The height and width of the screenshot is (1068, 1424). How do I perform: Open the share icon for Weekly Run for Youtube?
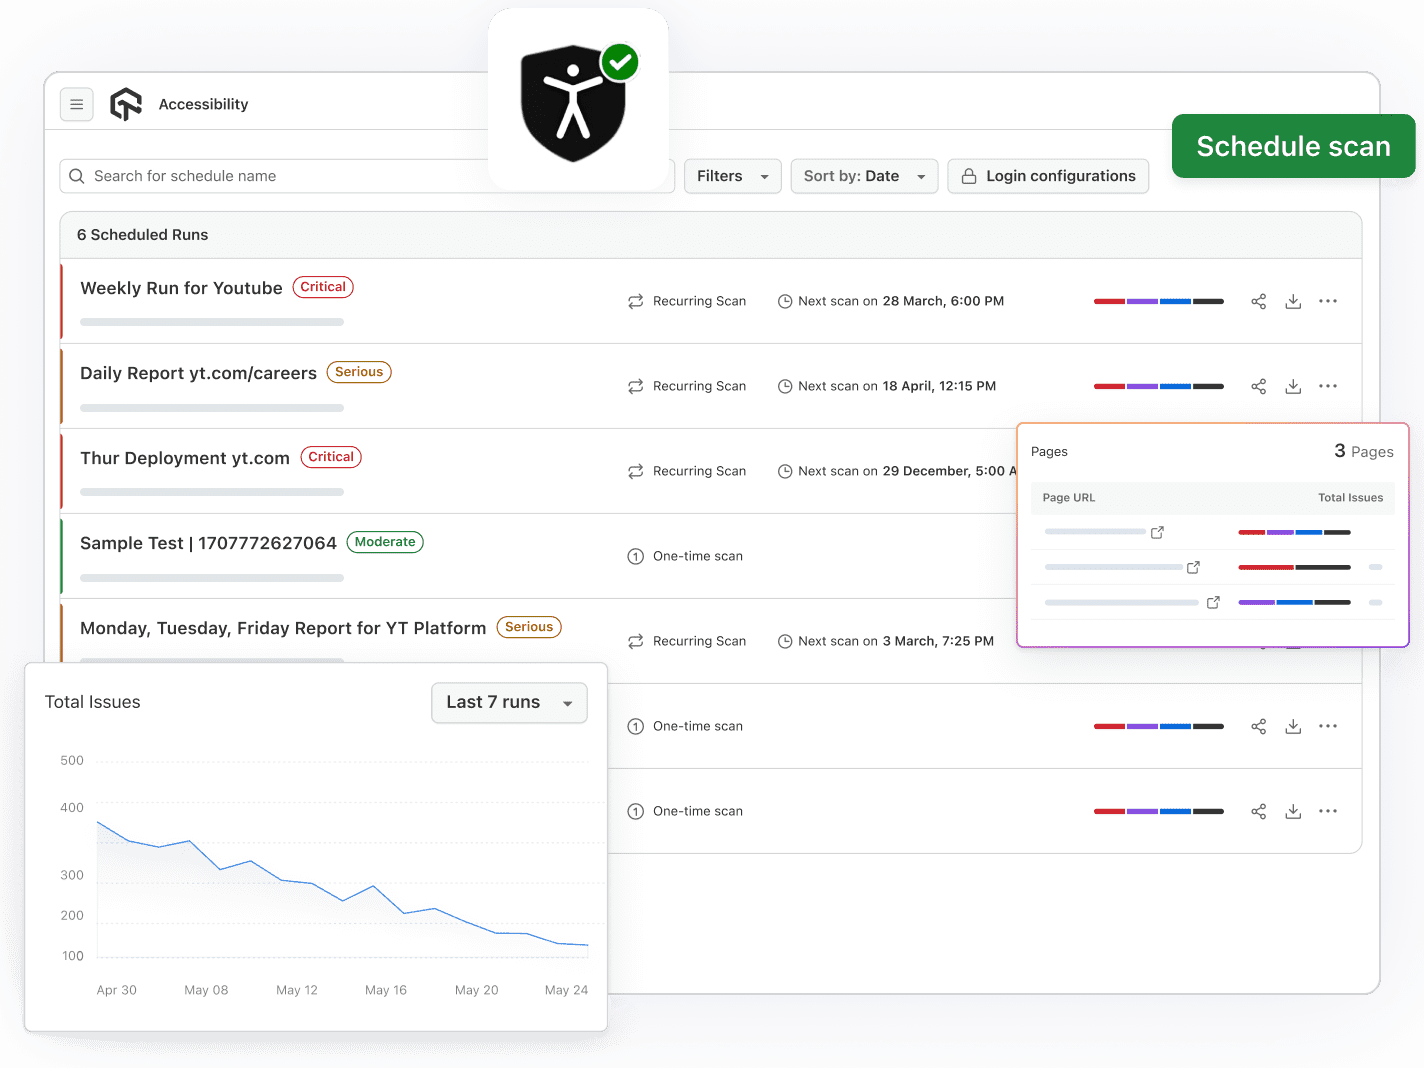pyautogui.click(x=1258, y=301)
